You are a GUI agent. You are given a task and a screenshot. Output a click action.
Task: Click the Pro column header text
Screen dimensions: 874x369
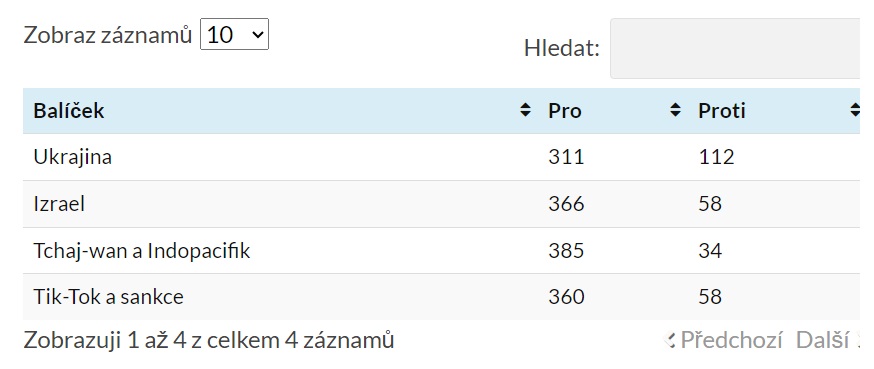click(x=565, y=111)
